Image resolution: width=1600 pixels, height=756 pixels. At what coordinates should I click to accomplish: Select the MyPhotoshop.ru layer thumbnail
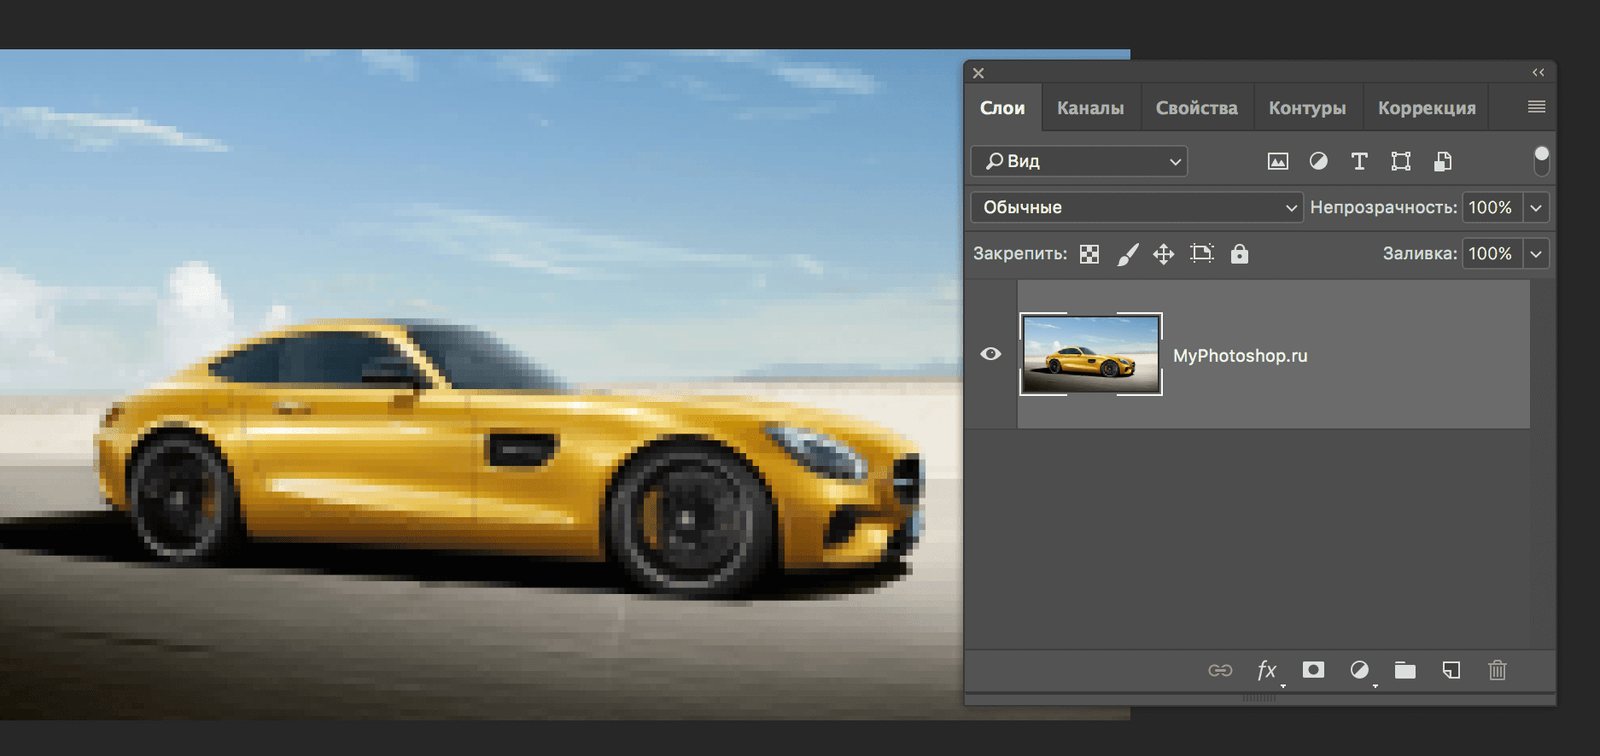pyautogui.click(x=1091, y=354)
